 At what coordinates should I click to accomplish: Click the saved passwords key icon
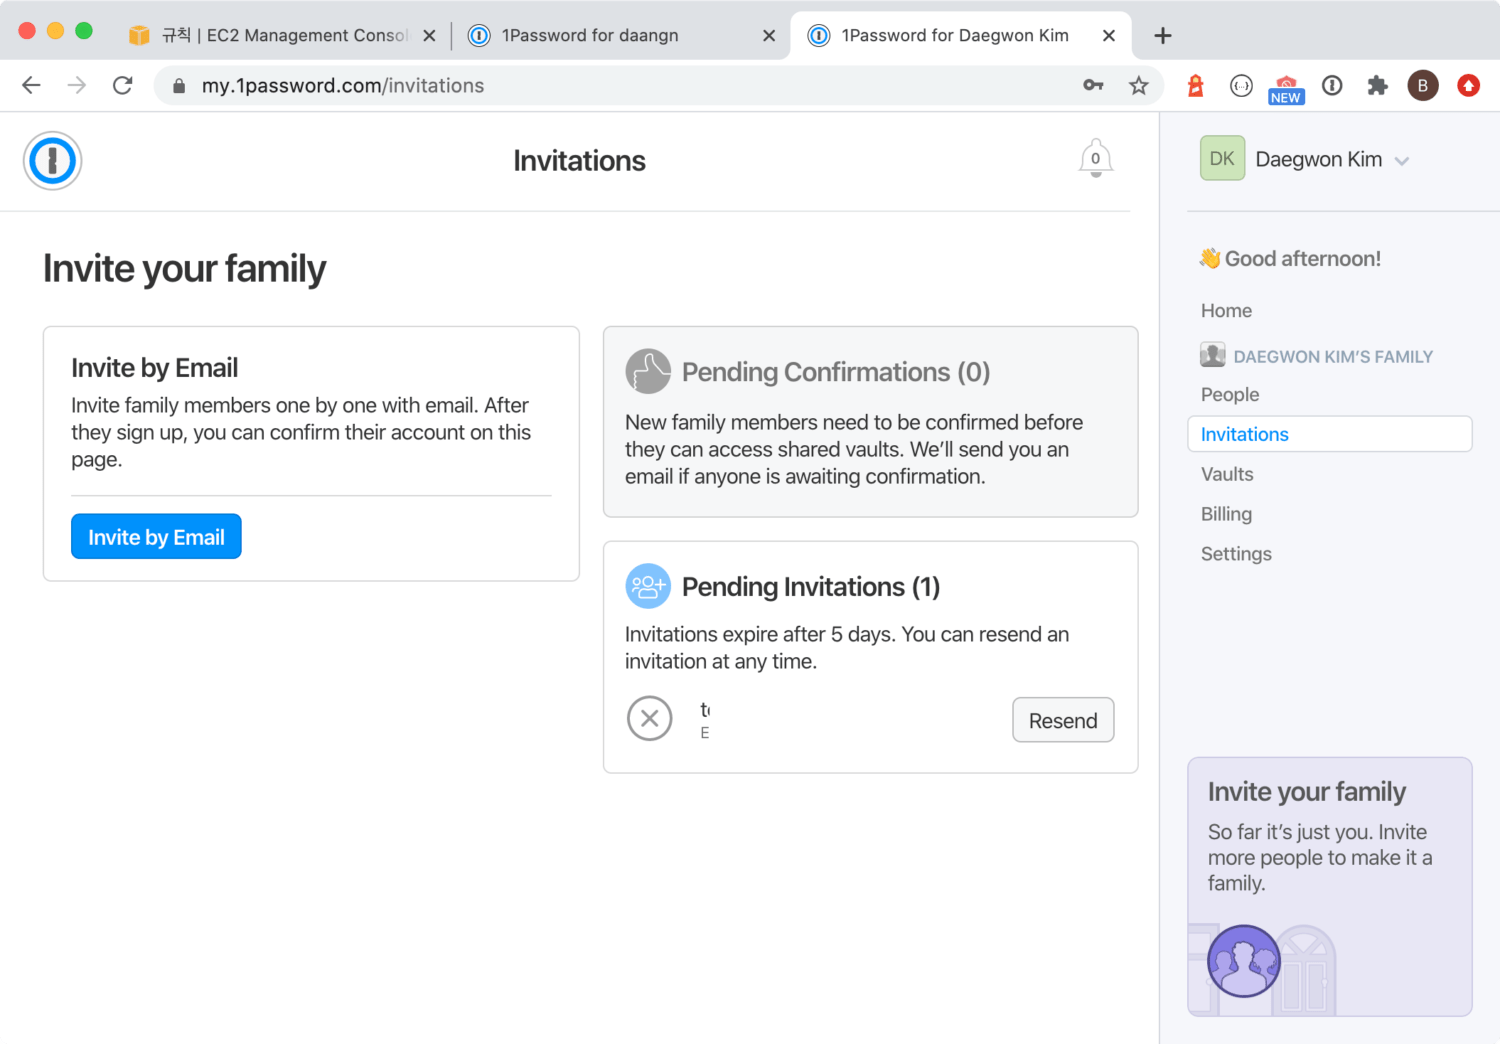click(x=1093, y=86)
